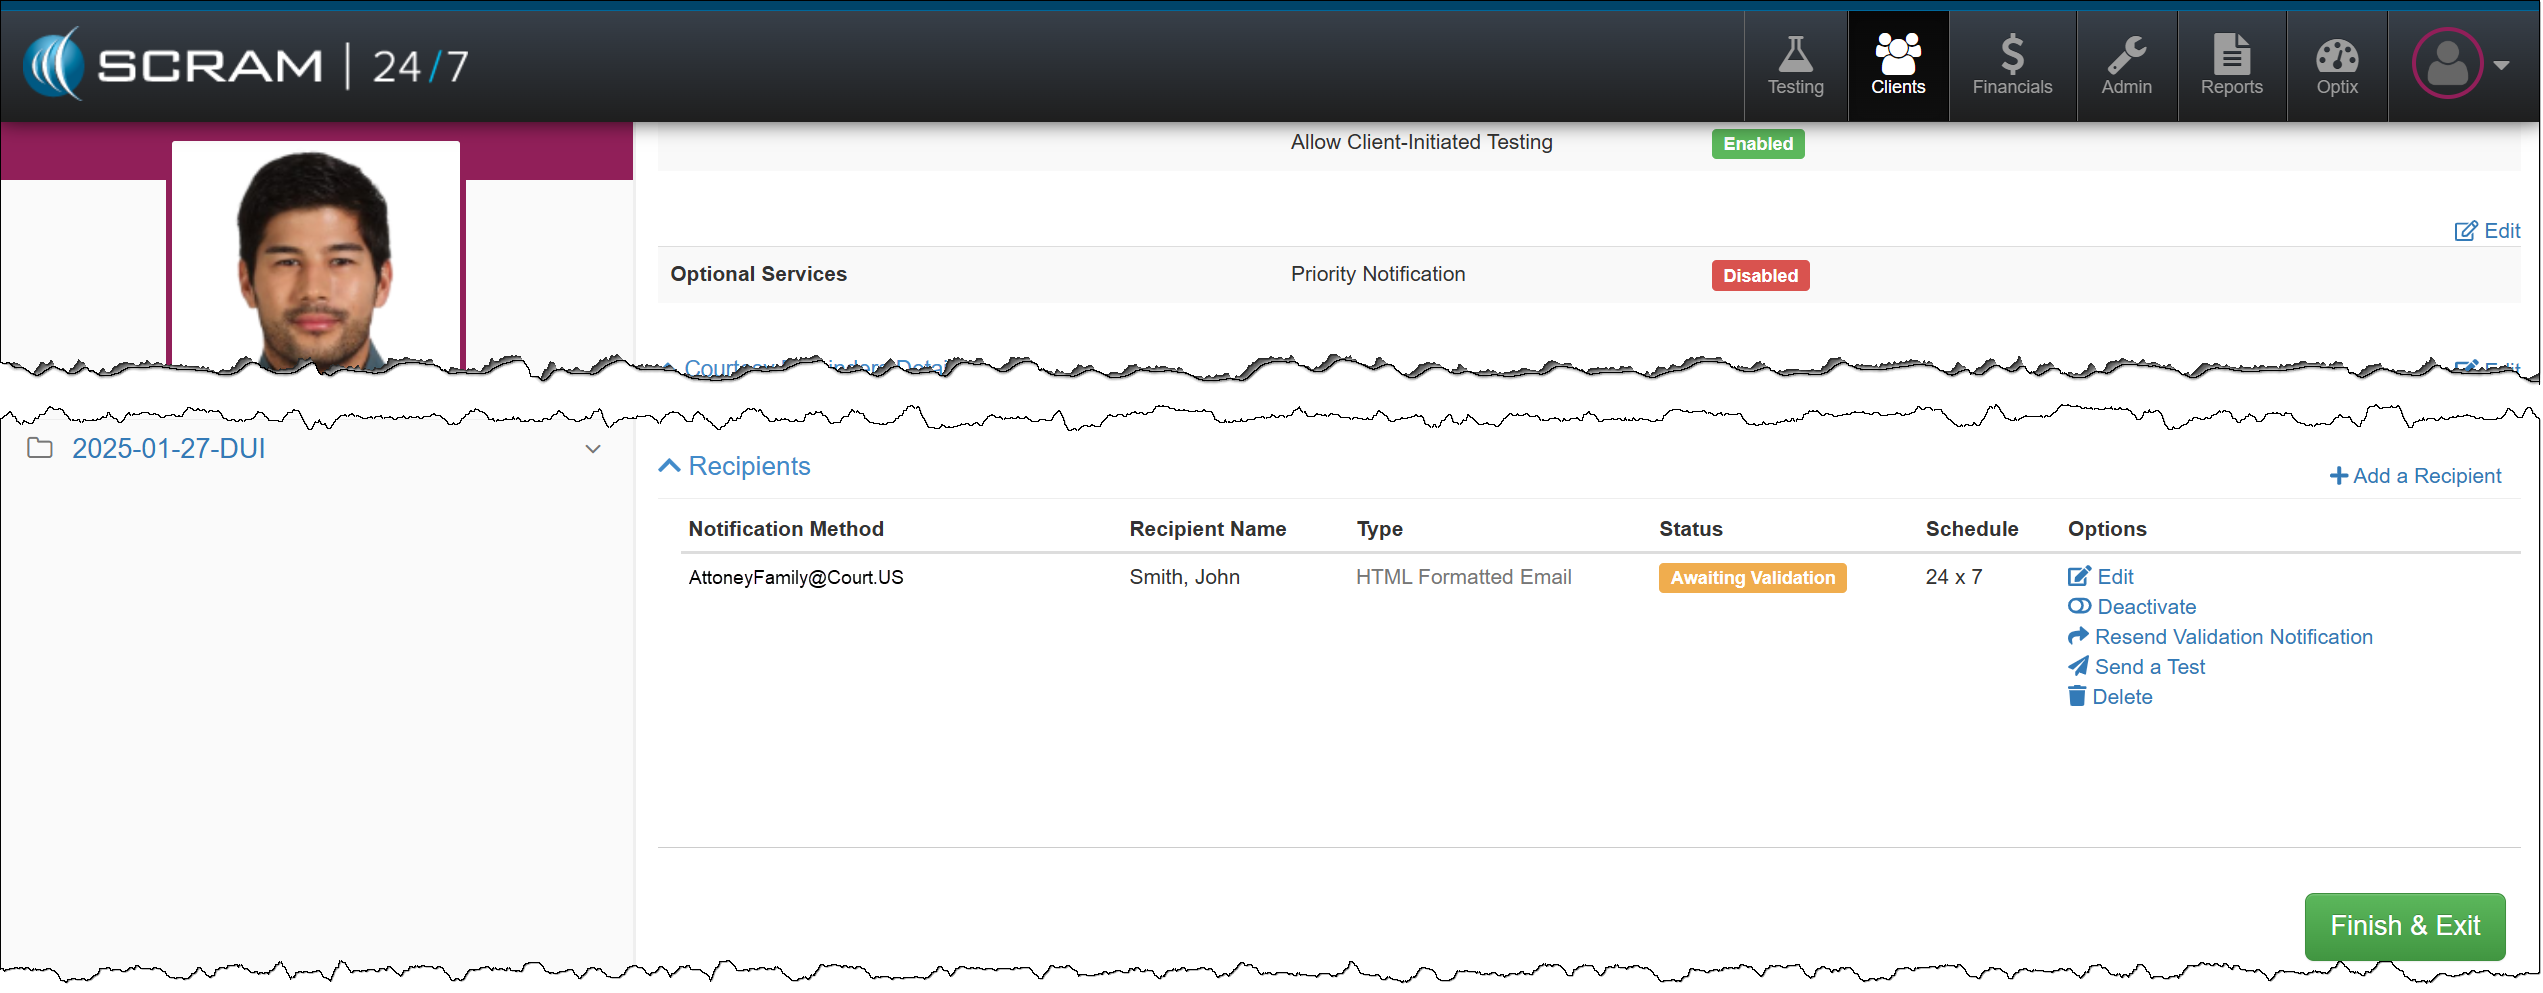Collapse the Recipients section

[669, 466]
